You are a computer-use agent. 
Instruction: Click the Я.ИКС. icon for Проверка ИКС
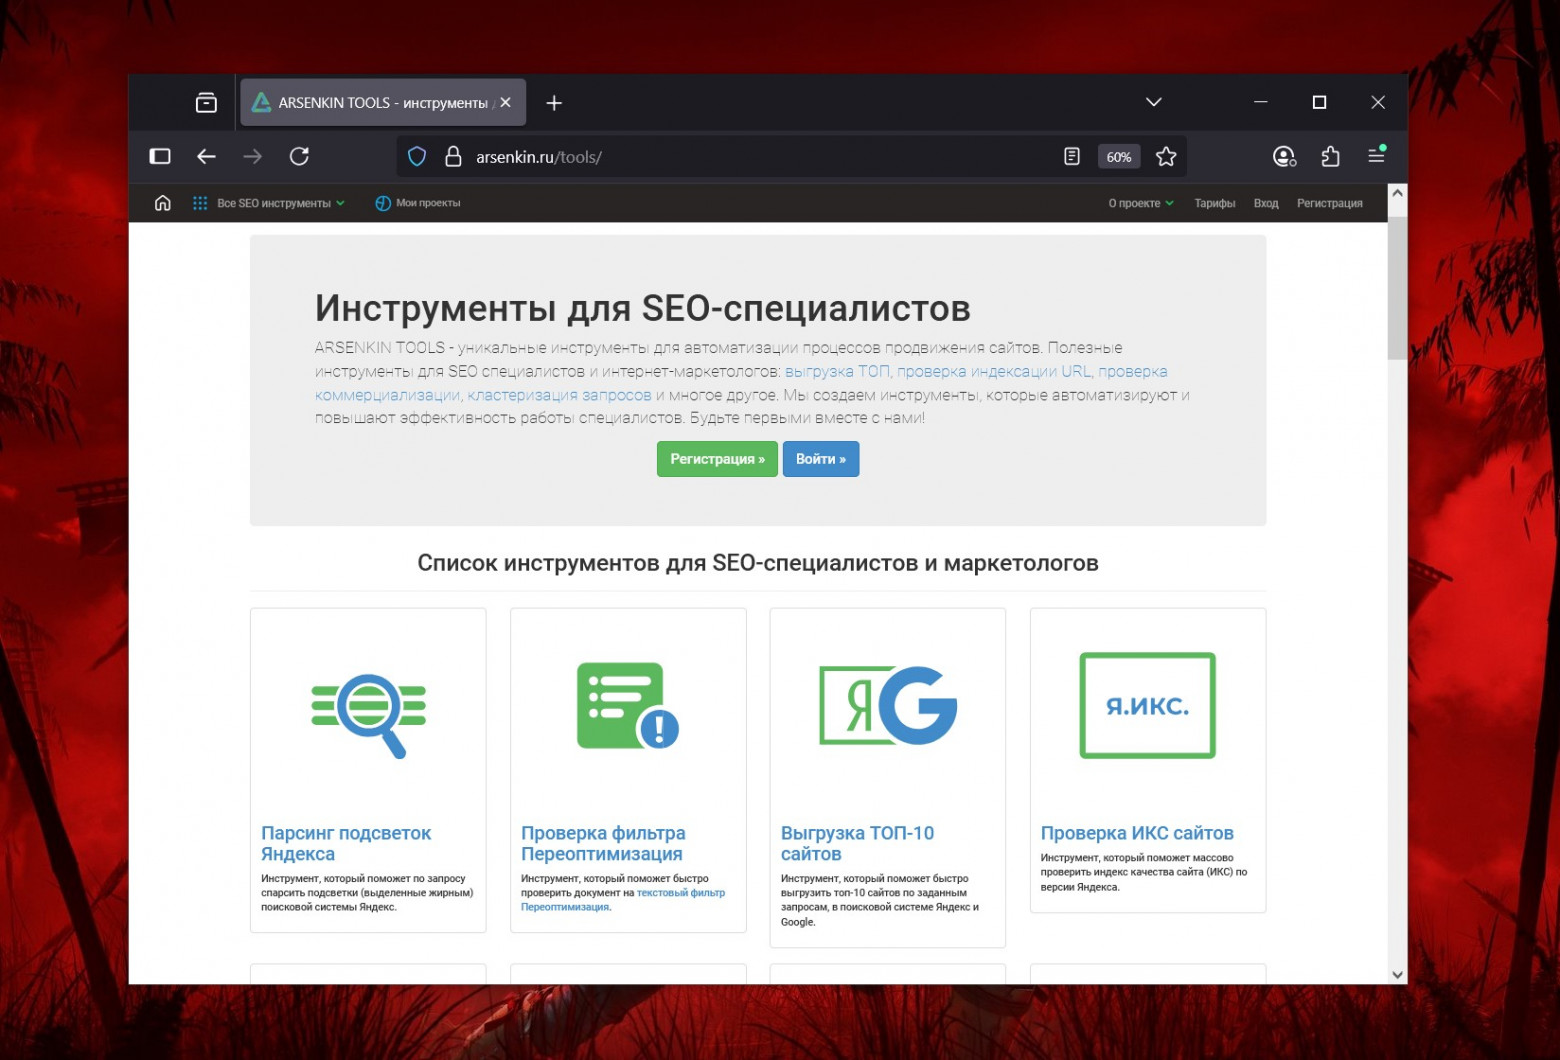1146,705
